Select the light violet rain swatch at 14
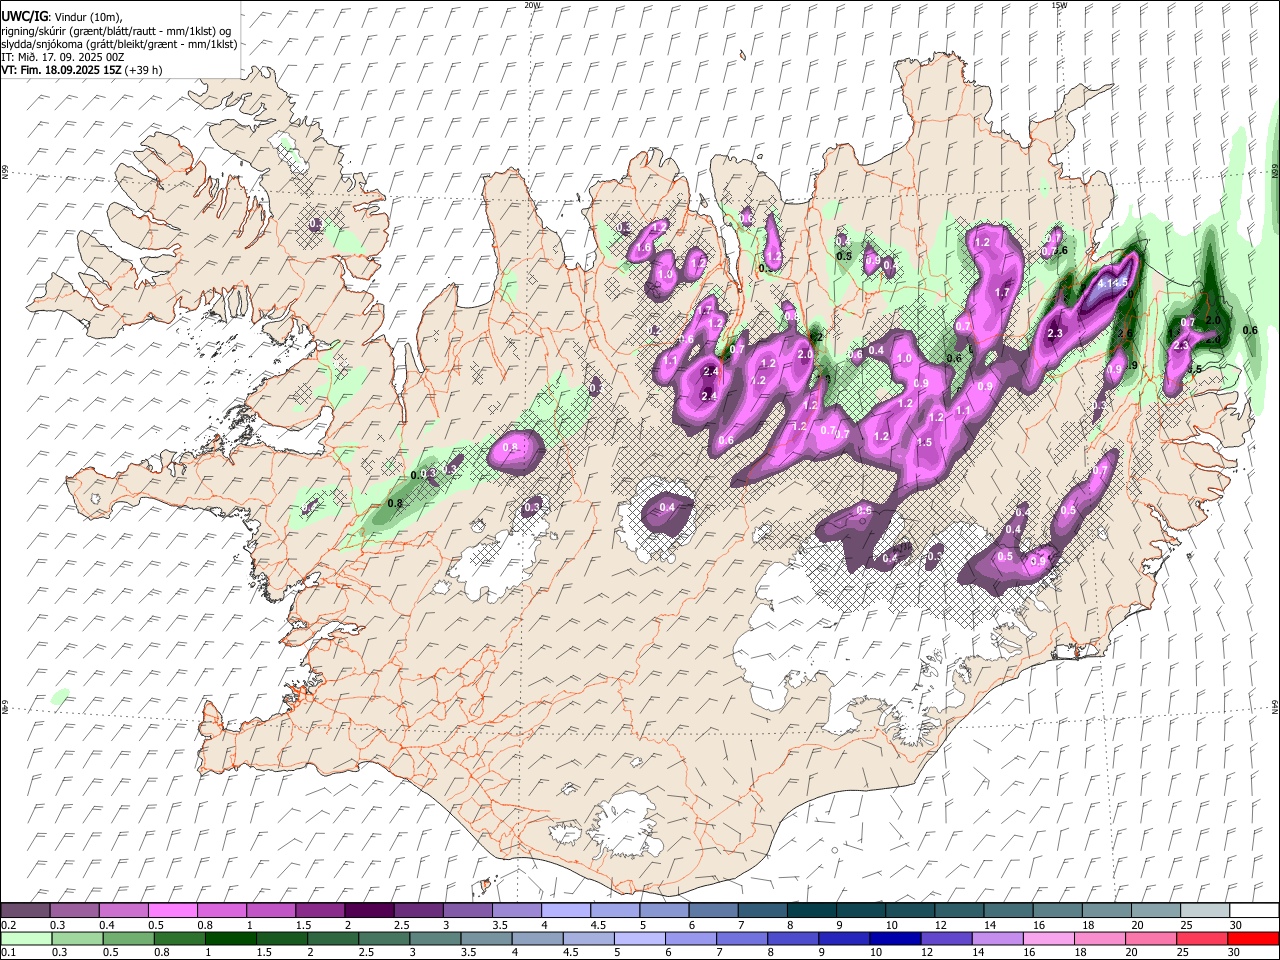The height and width of the screenshot is (960, 1280). tap(996, 939)
